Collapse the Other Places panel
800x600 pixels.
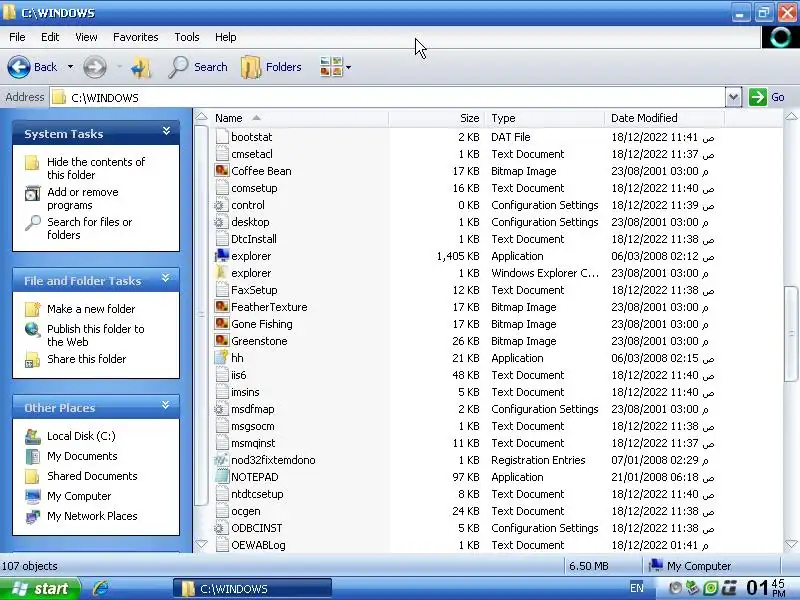tap(166, 406)
